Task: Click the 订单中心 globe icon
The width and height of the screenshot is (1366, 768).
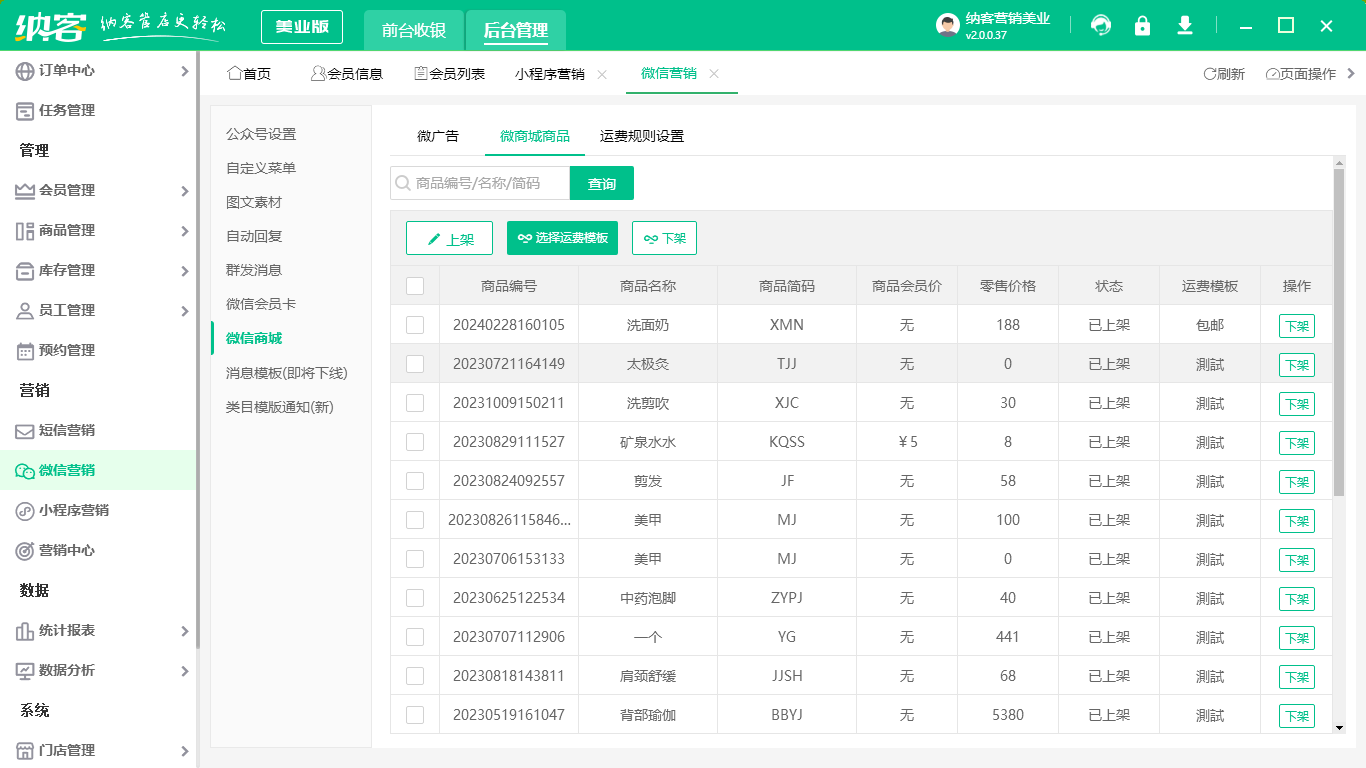Action: tap(25, 71)
